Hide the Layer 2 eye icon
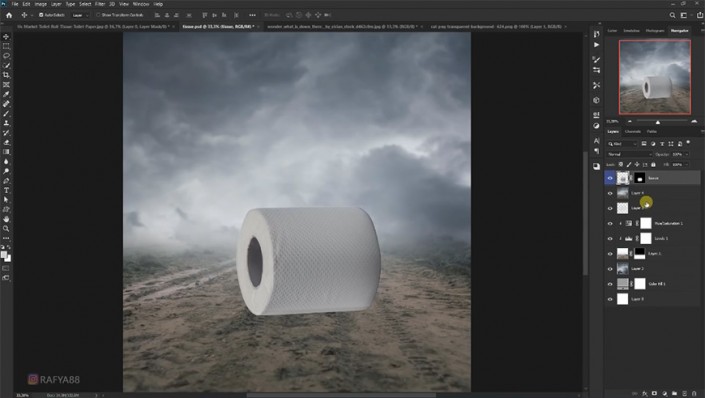705x398 pixels. [x=610, y=269]
